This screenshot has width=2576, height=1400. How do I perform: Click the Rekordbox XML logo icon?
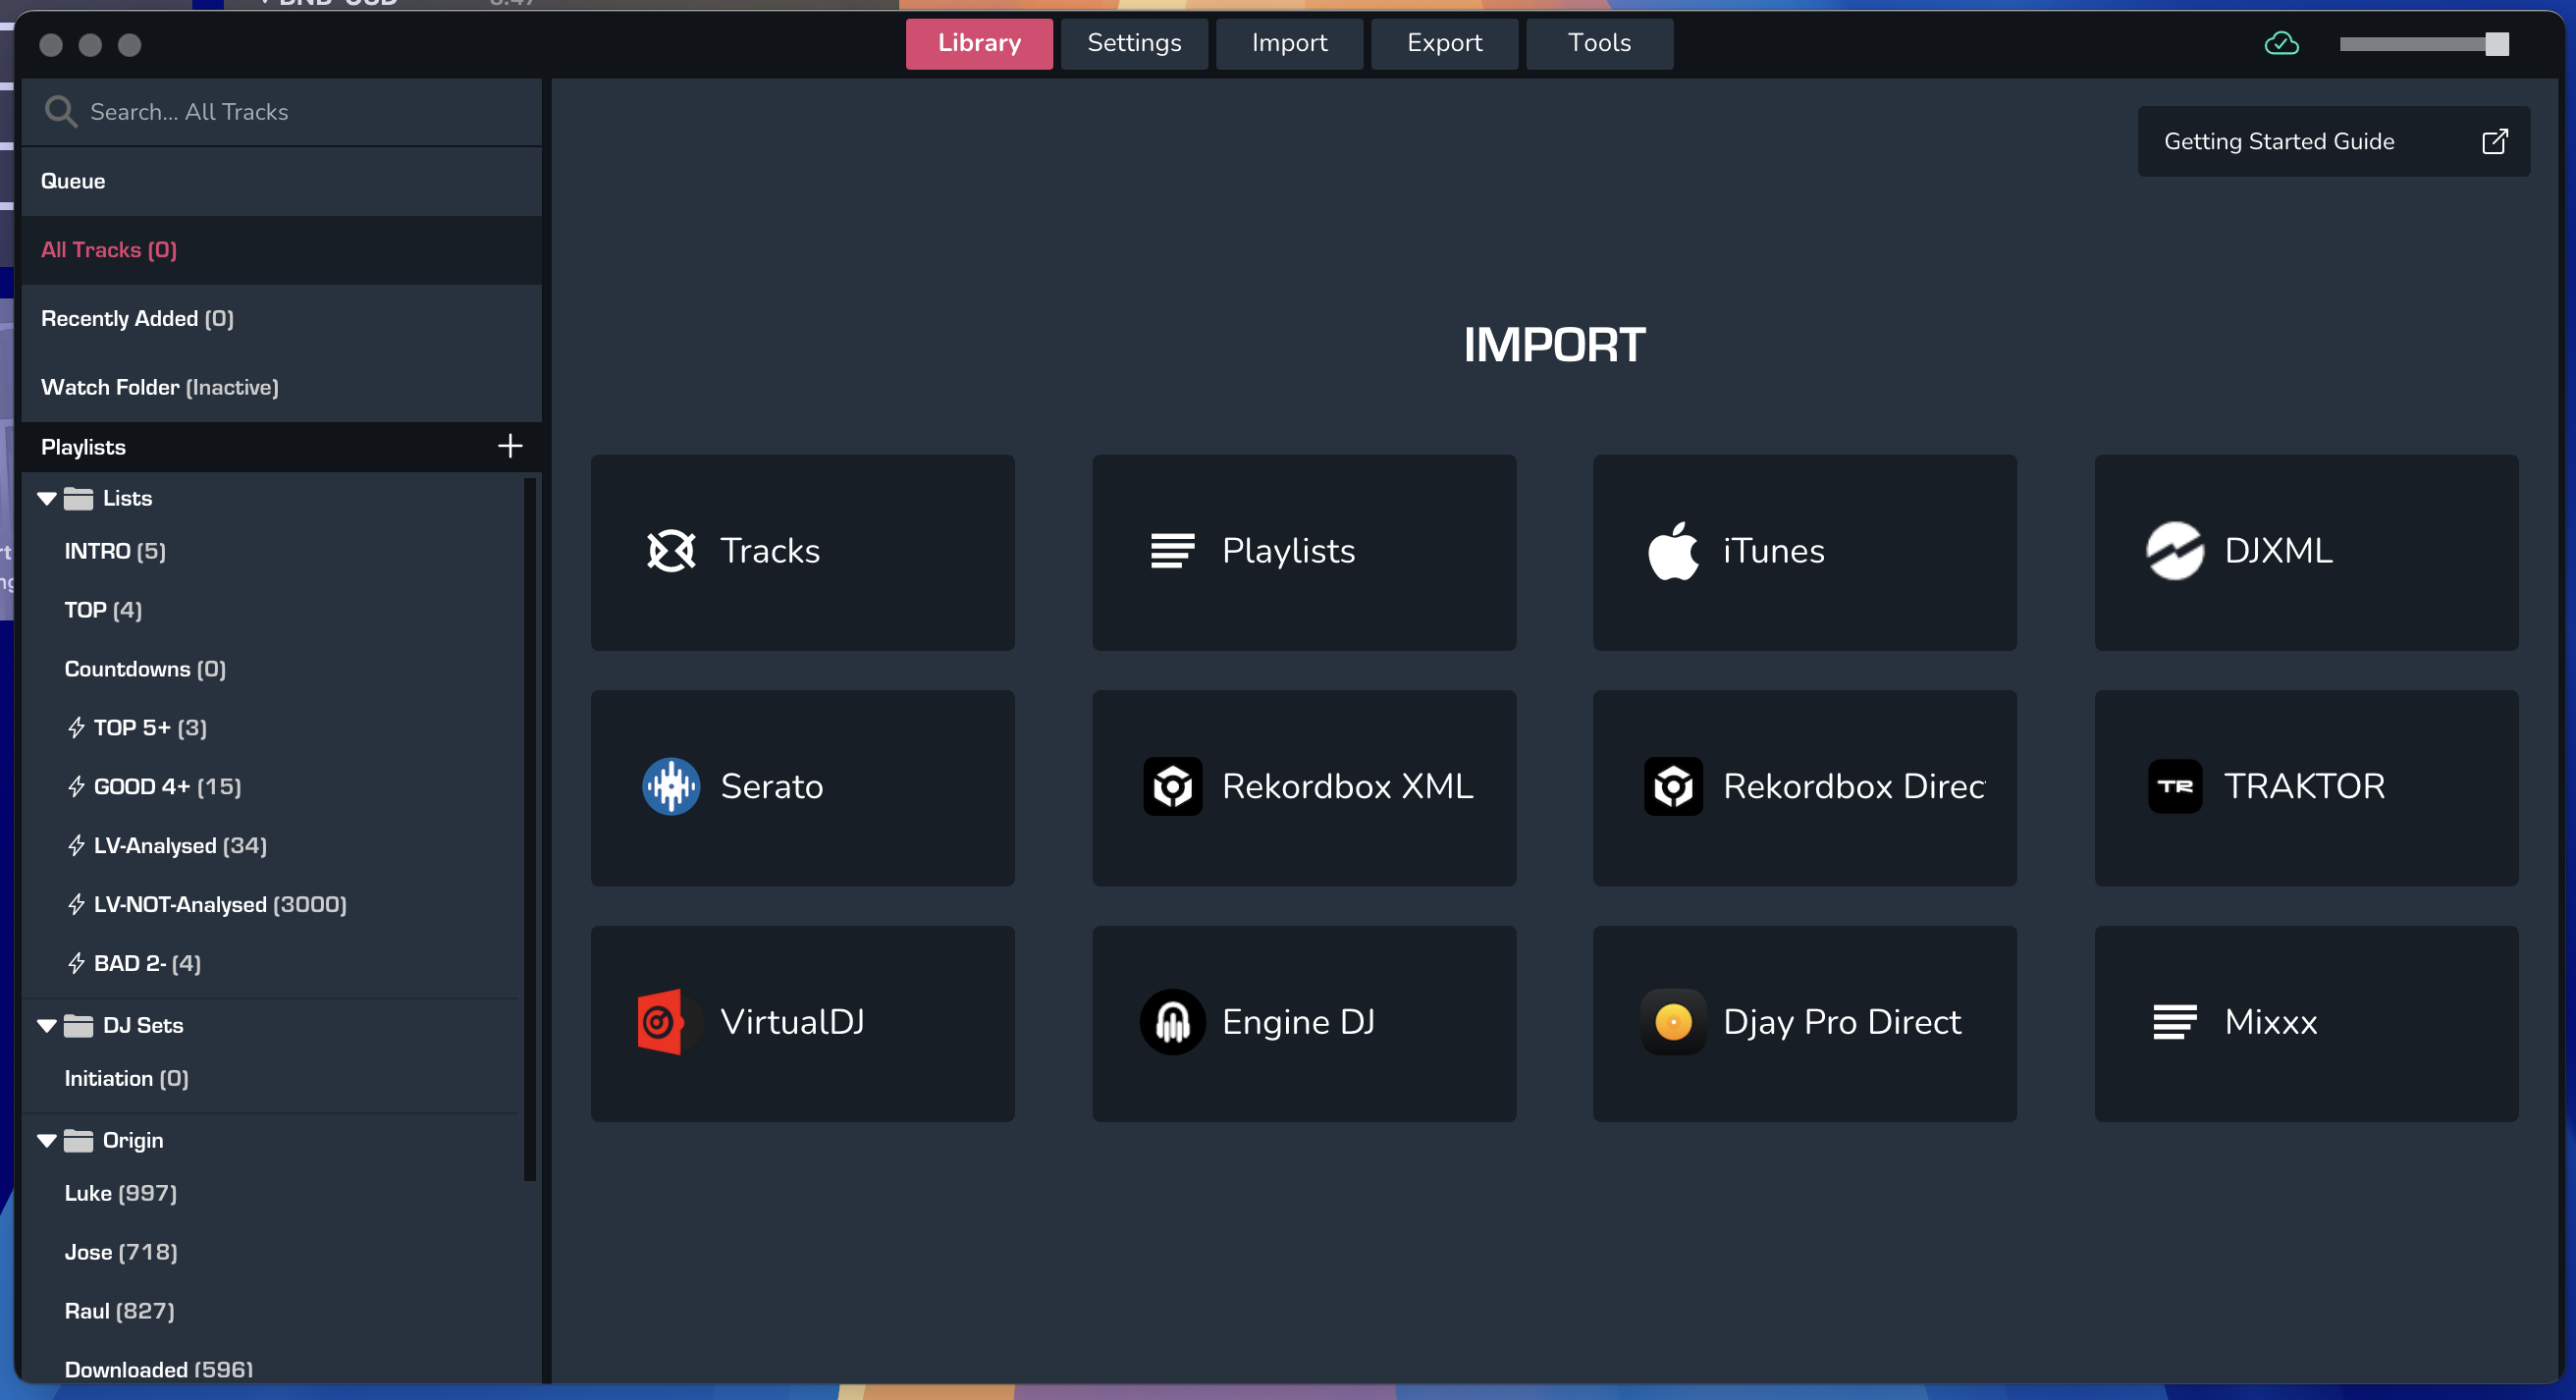[x=1172, y=787]
